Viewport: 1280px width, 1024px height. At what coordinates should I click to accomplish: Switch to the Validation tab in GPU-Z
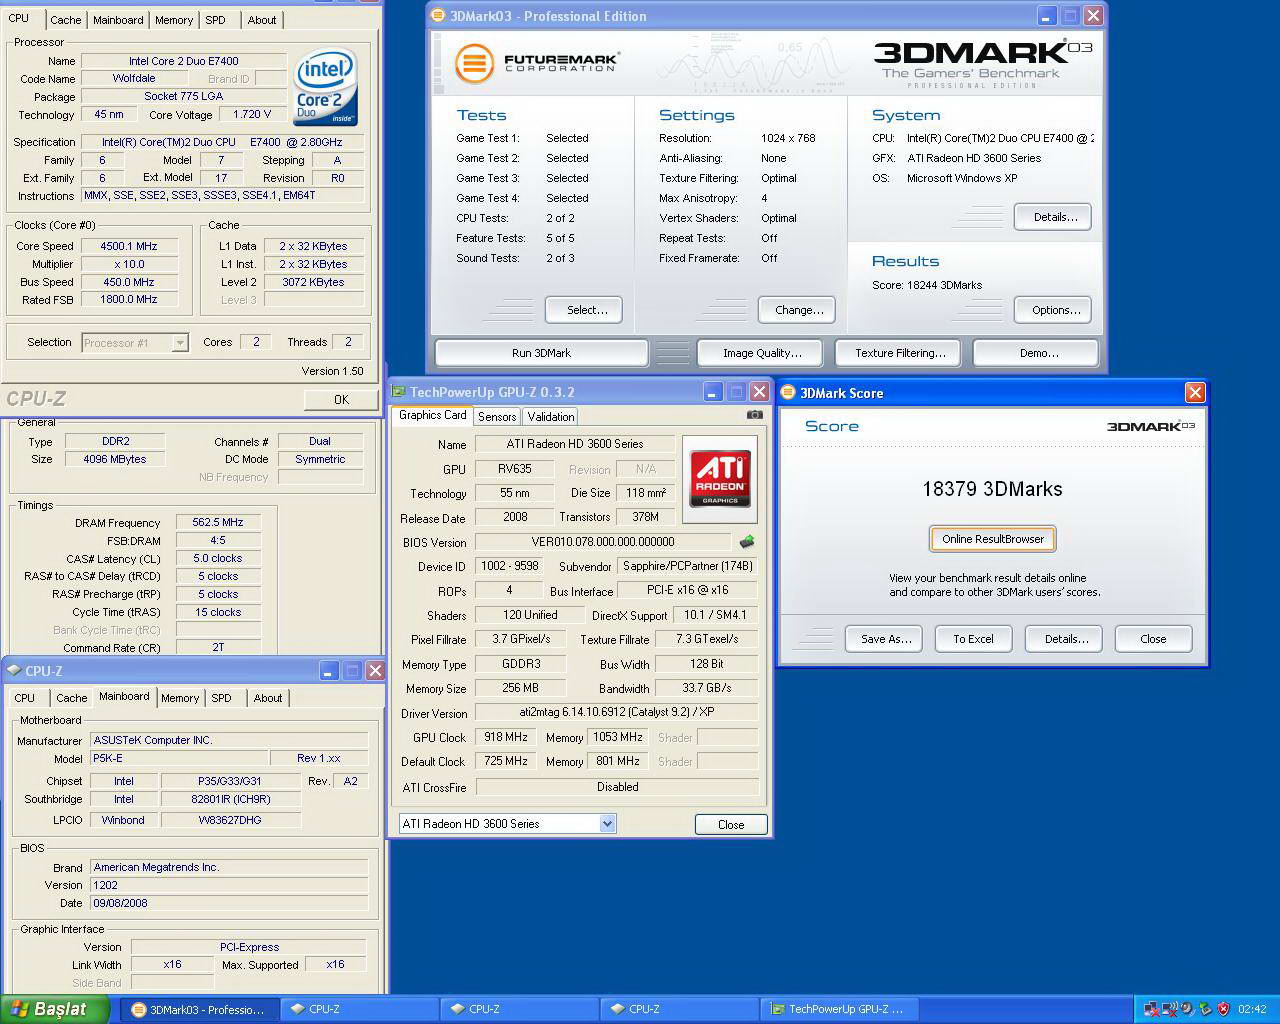pos(551,417)
